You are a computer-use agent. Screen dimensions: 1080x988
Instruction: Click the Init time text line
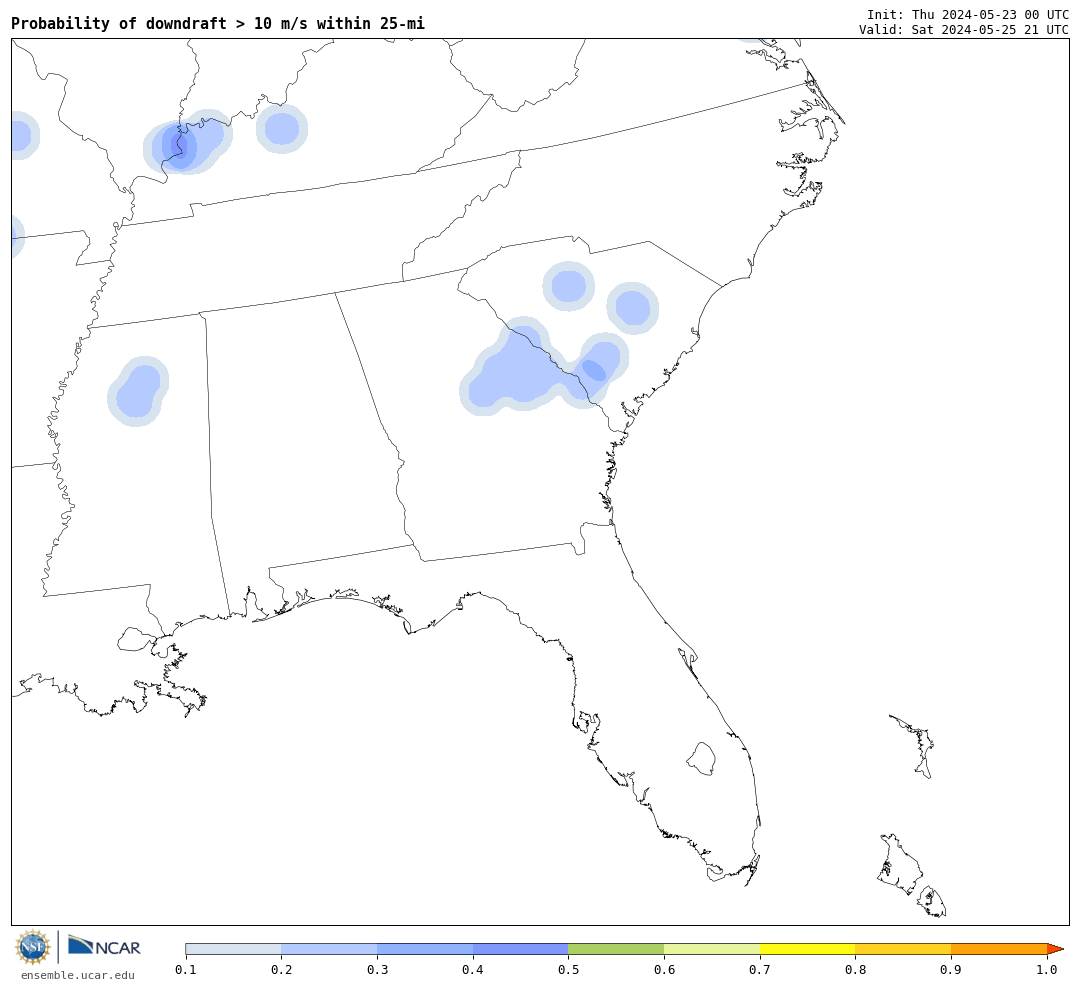(968, 15)
